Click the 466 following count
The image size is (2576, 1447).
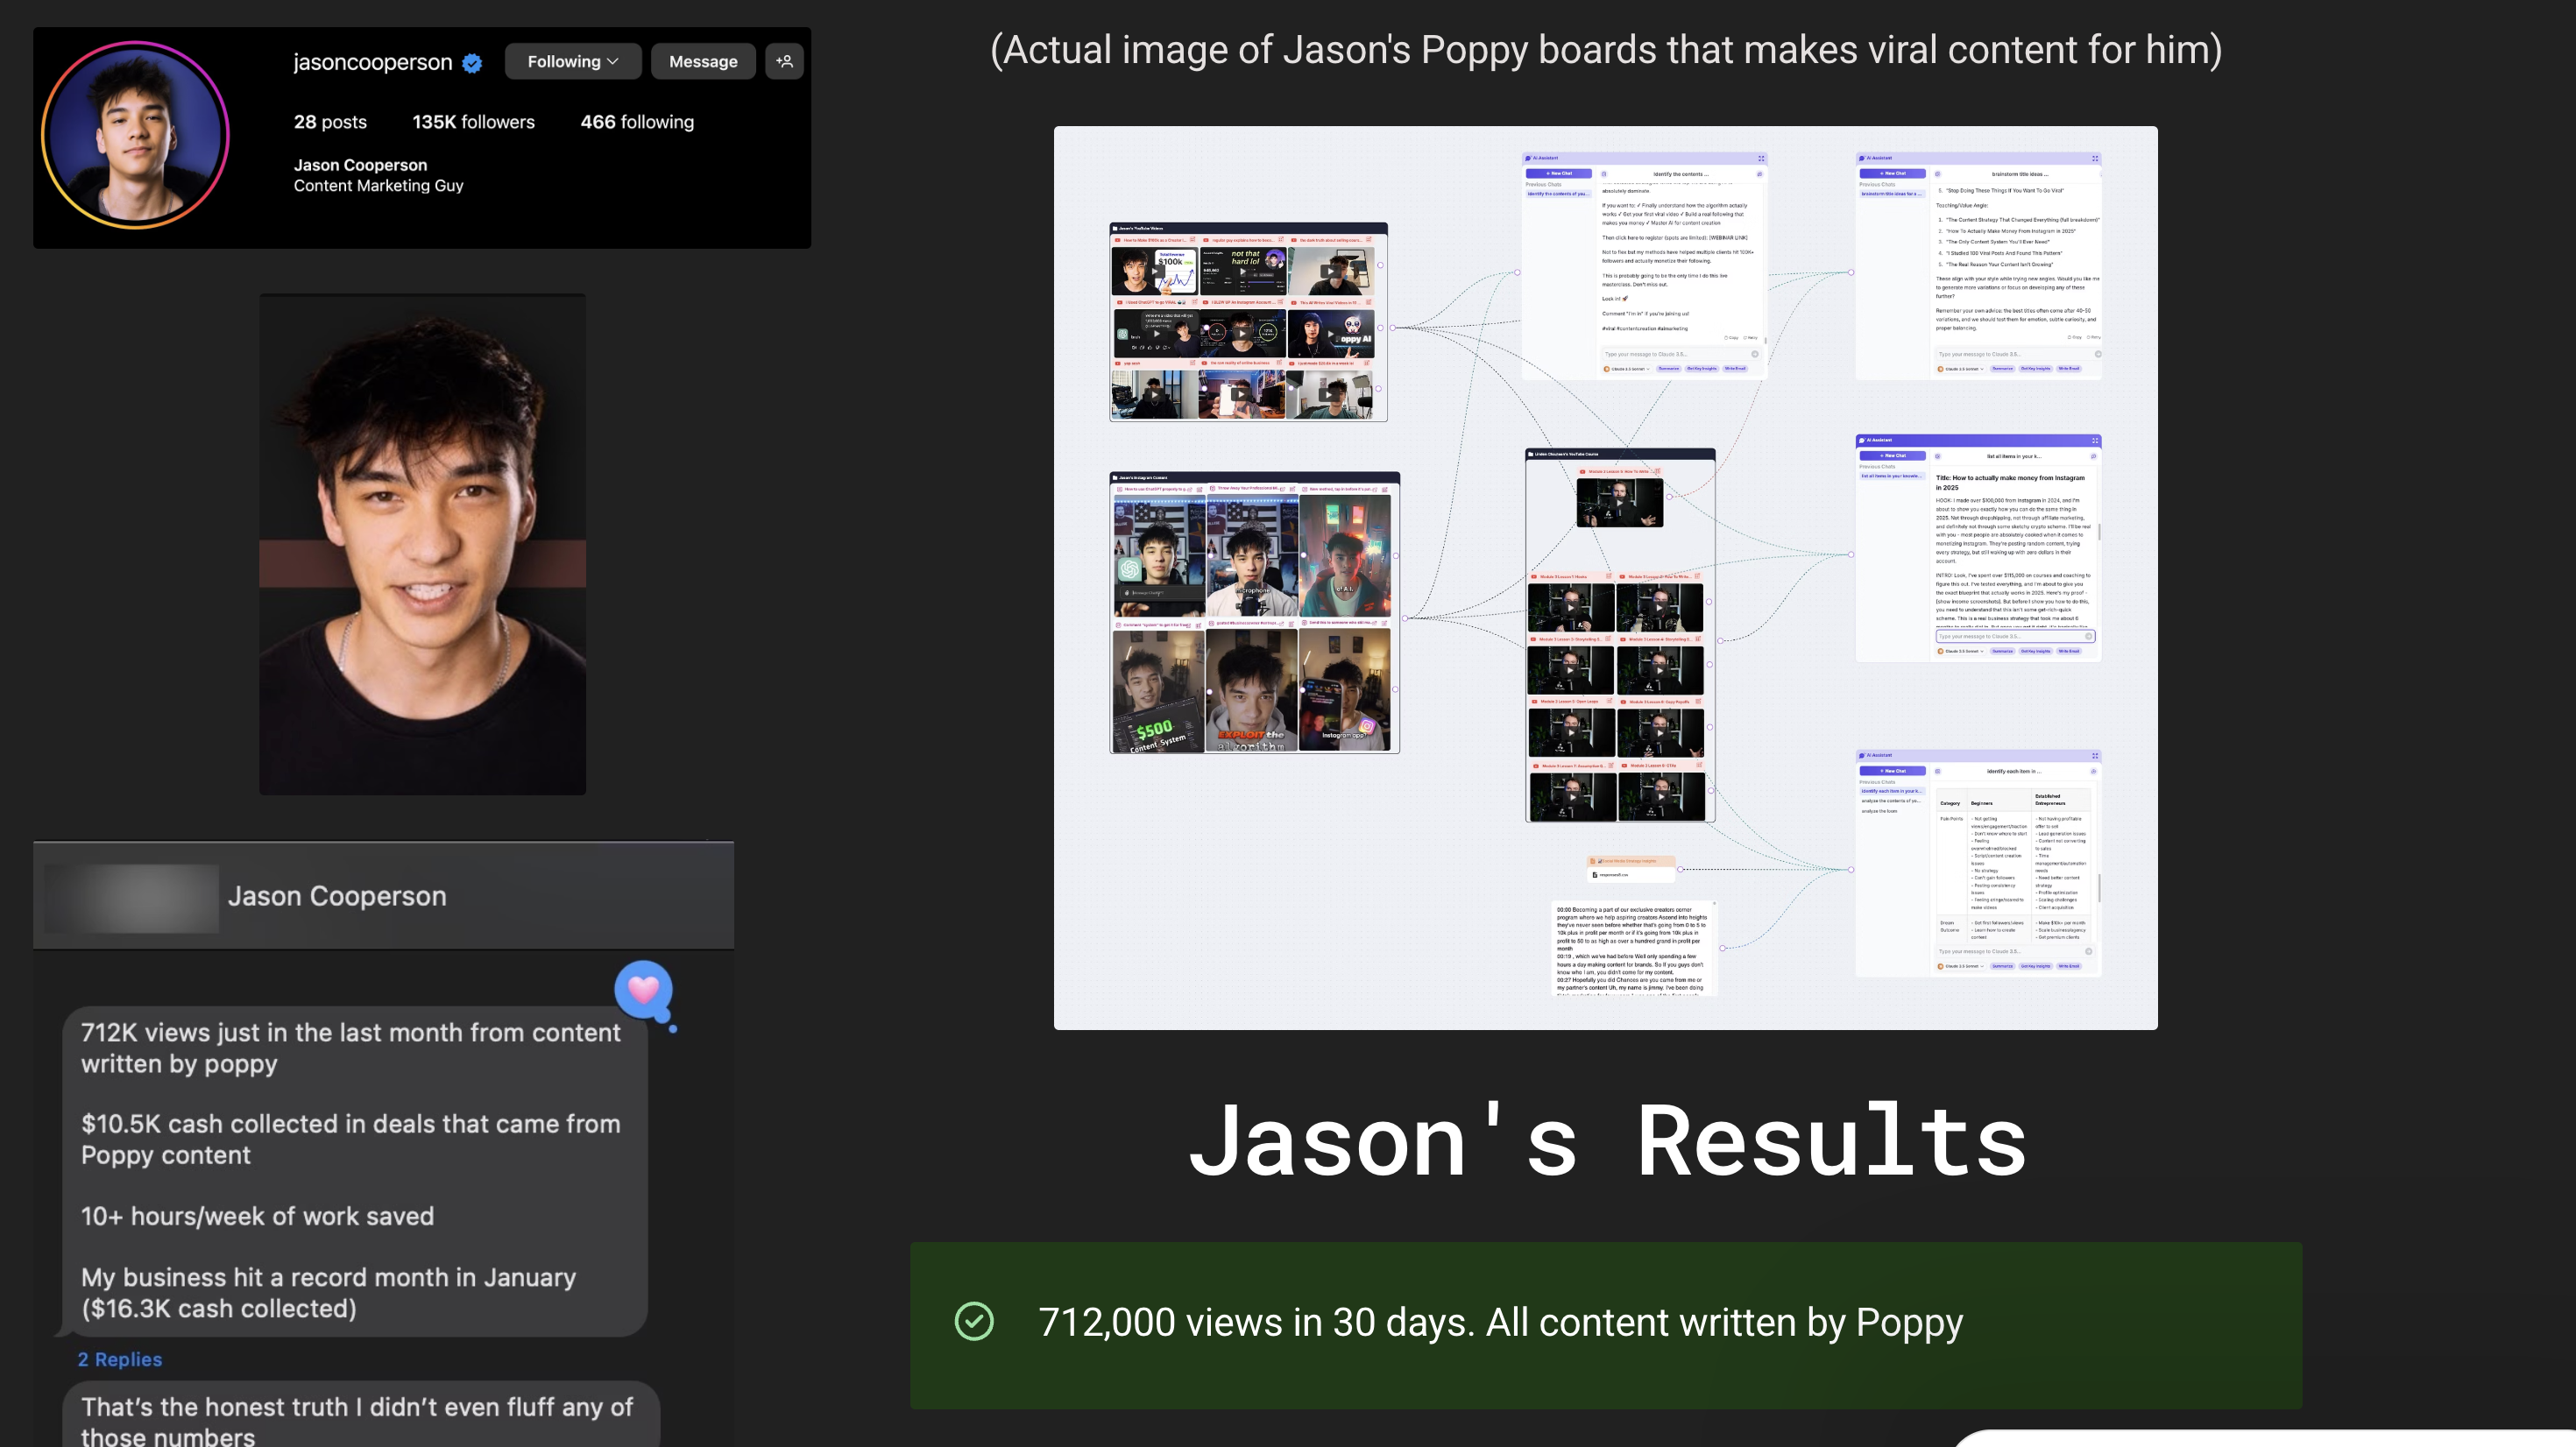click(637, 122)
